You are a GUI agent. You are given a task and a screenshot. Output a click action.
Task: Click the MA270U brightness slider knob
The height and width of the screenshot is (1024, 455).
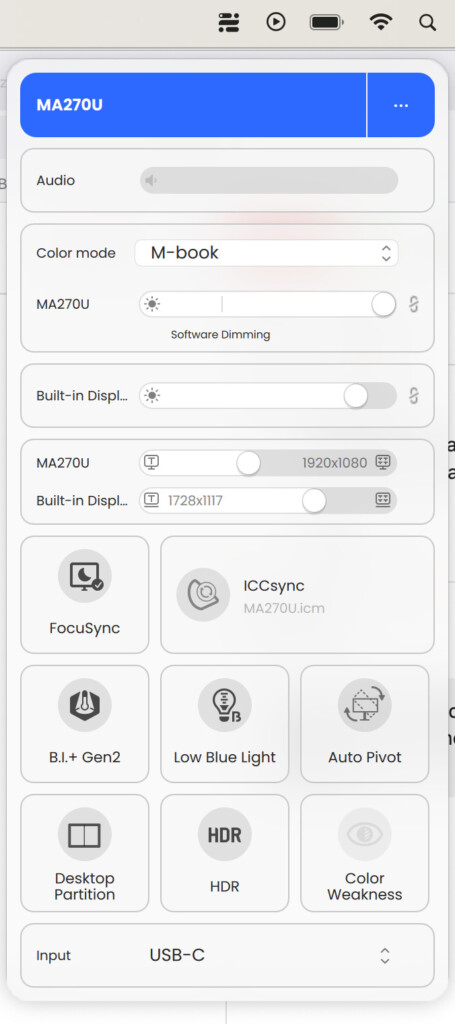tap(384, 304)
